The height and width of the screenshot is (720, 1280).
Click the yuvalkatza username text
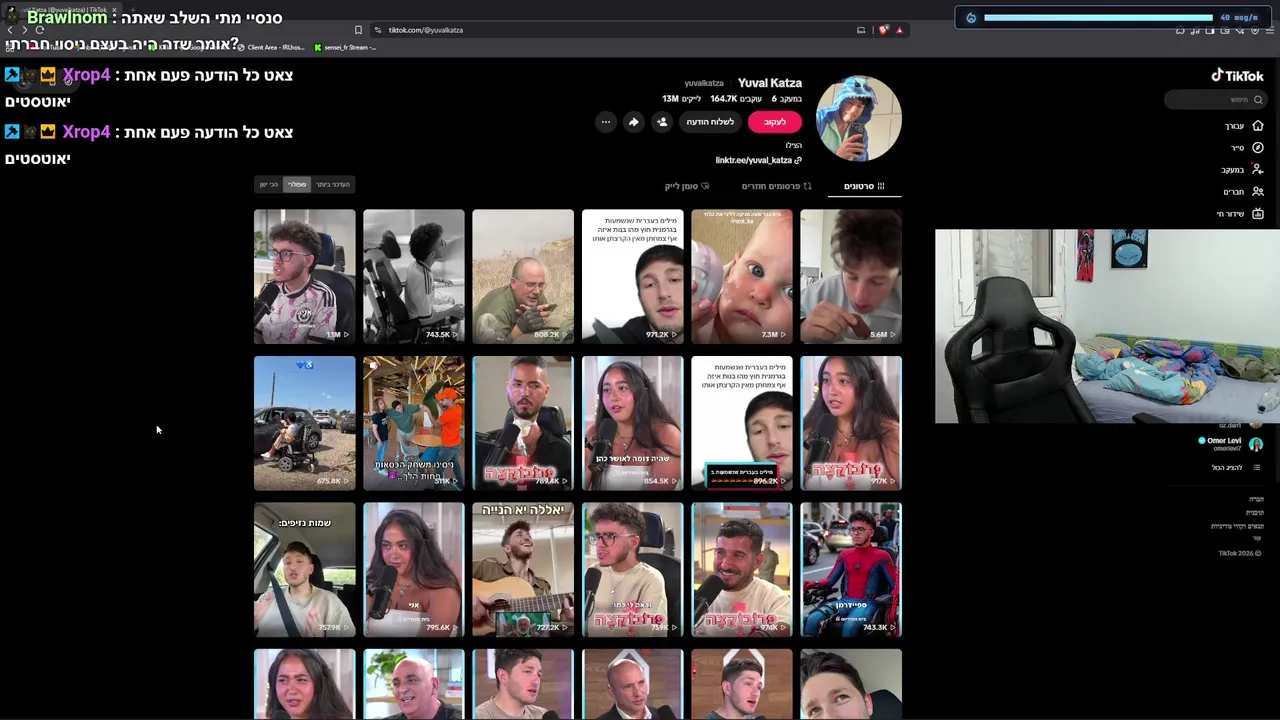coord(704,84)
